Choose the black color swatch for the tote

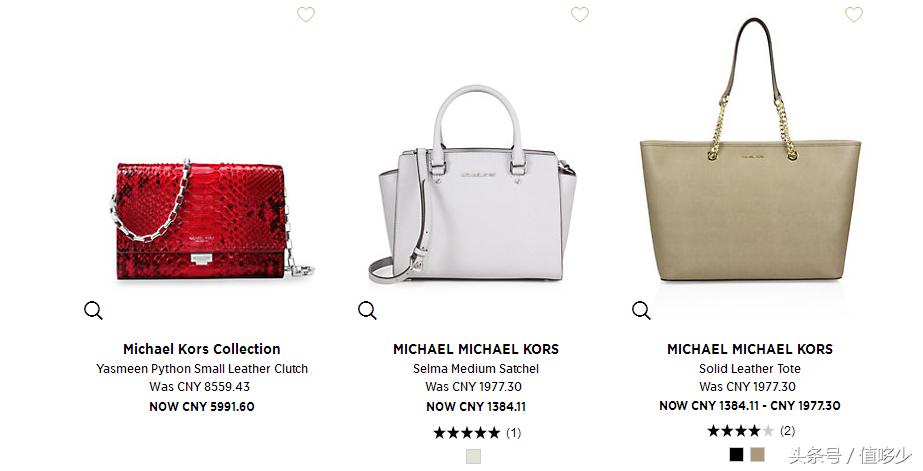tap(736, 455)
